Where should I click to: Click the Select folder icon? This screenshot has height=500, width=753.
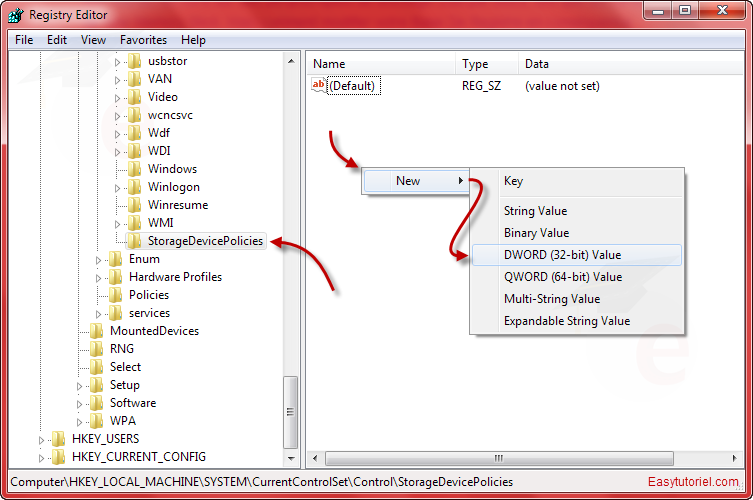tap(97, 367)
